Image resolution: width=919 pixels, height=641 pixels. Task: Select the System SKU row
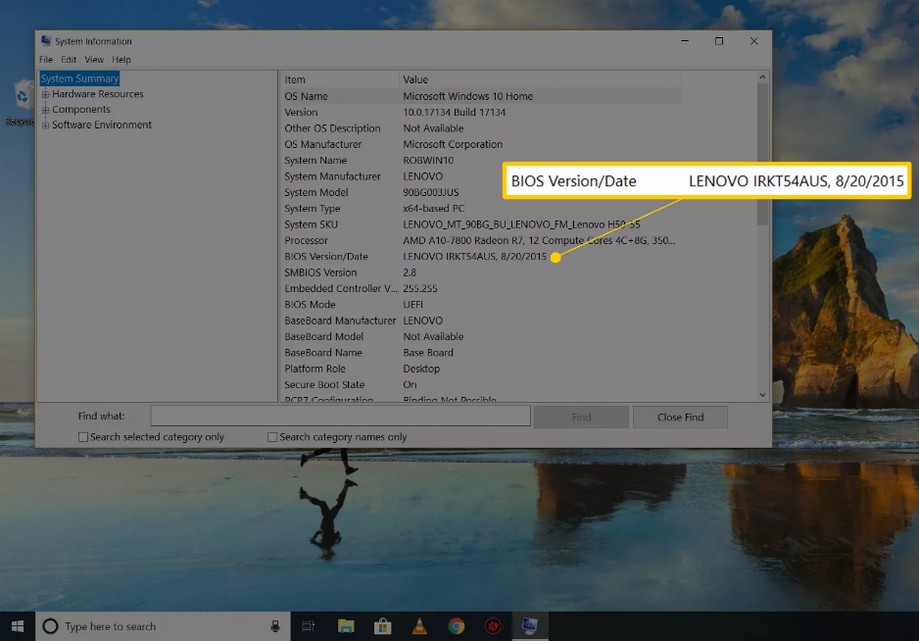point(481,224)
